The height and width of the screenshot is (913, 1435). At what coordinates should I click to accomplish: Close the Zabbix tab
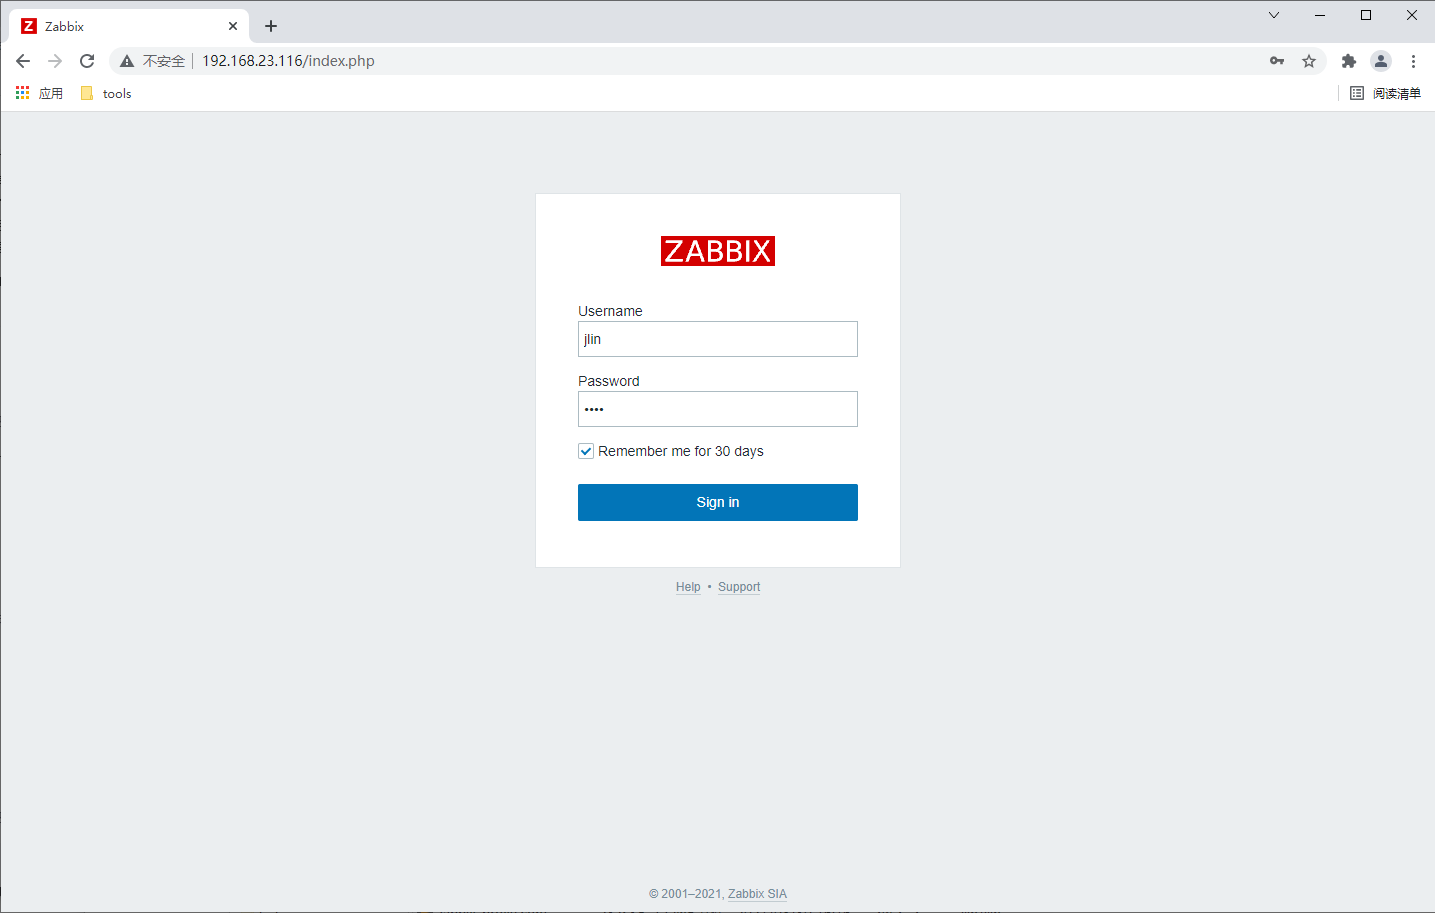pyautogui.click(x=233, y=26)
